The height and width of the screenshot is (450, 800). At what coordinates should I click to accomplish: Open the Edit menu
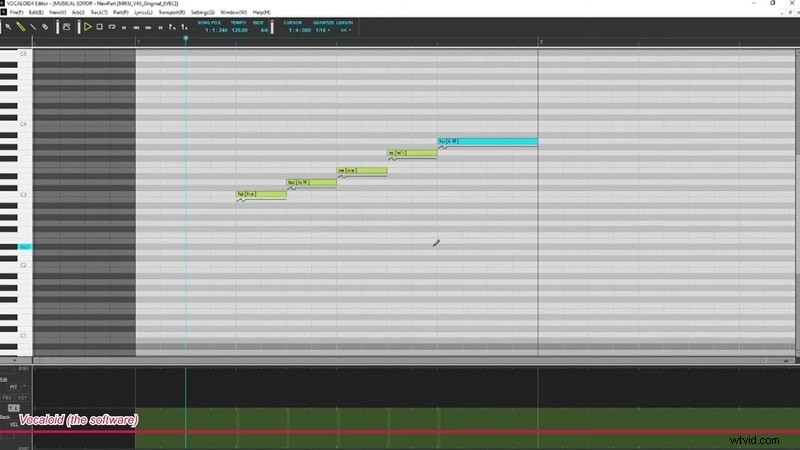coord(36,12)
